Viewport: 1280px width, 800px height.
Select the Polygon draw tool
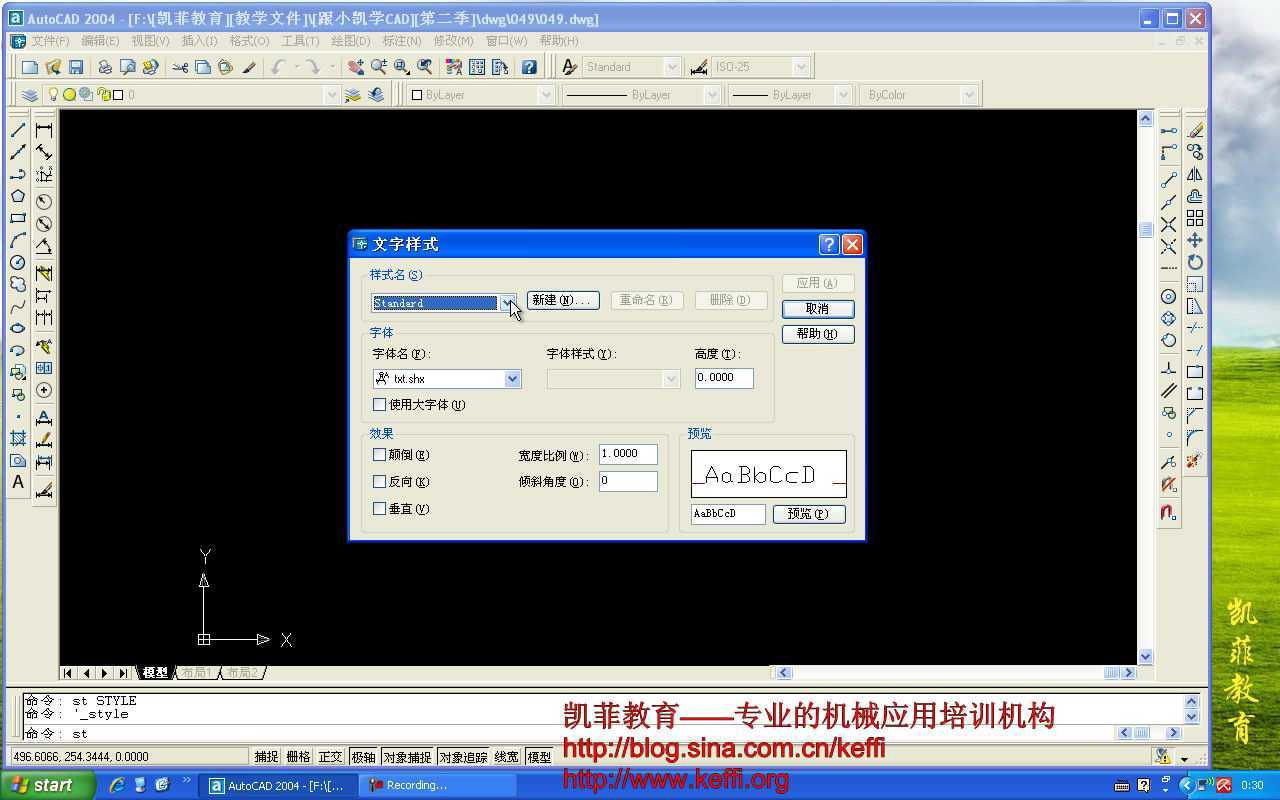click(x=18, y=196)
